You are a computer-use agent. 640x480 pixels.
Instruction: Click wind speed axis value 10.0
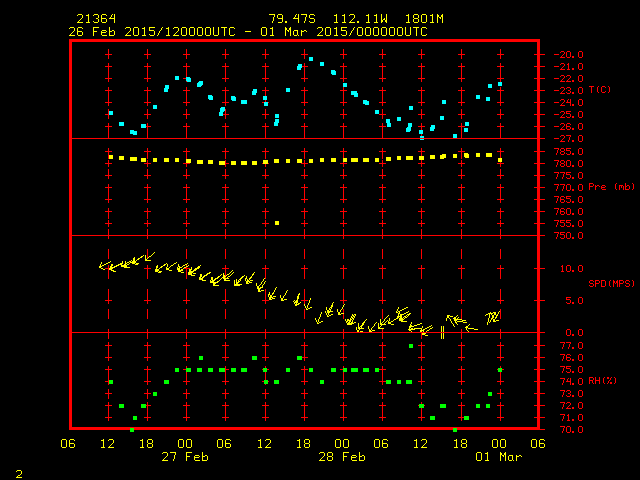point(571,269)
